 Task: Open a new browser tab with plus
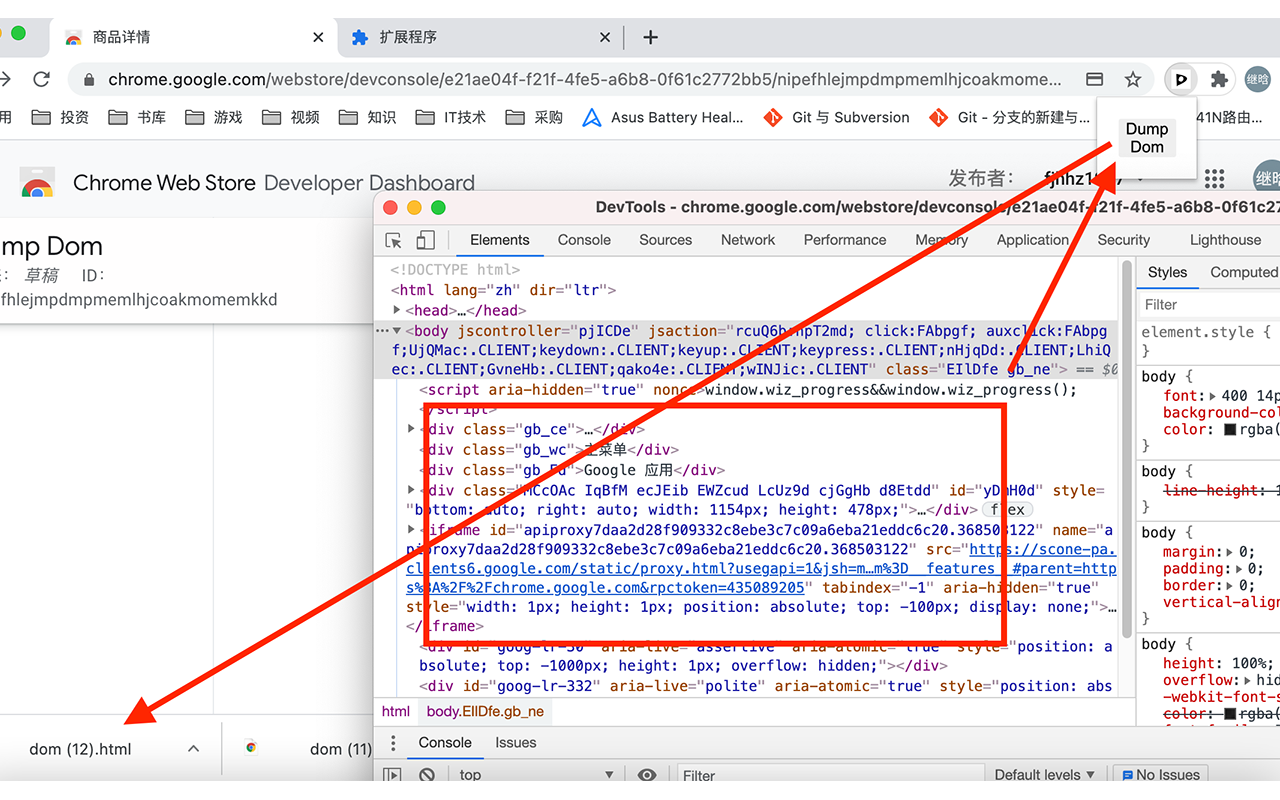[650, 37]
